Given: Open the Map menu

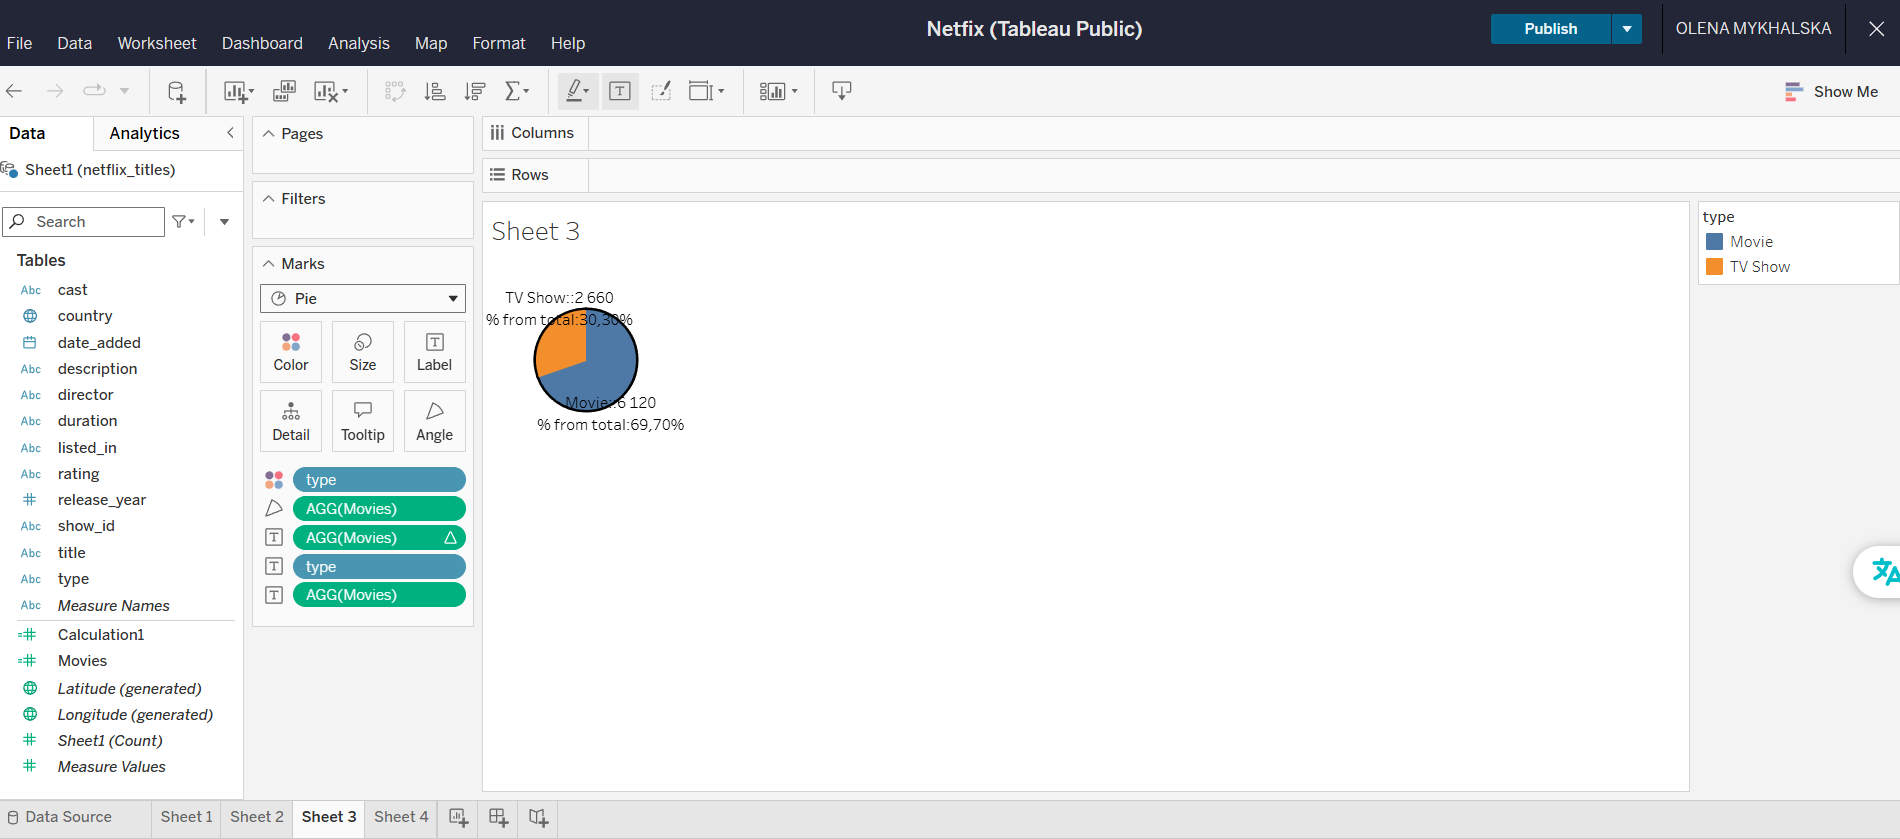Looking at the screenshot, I should pyautogui.click(x=431, y=43).
